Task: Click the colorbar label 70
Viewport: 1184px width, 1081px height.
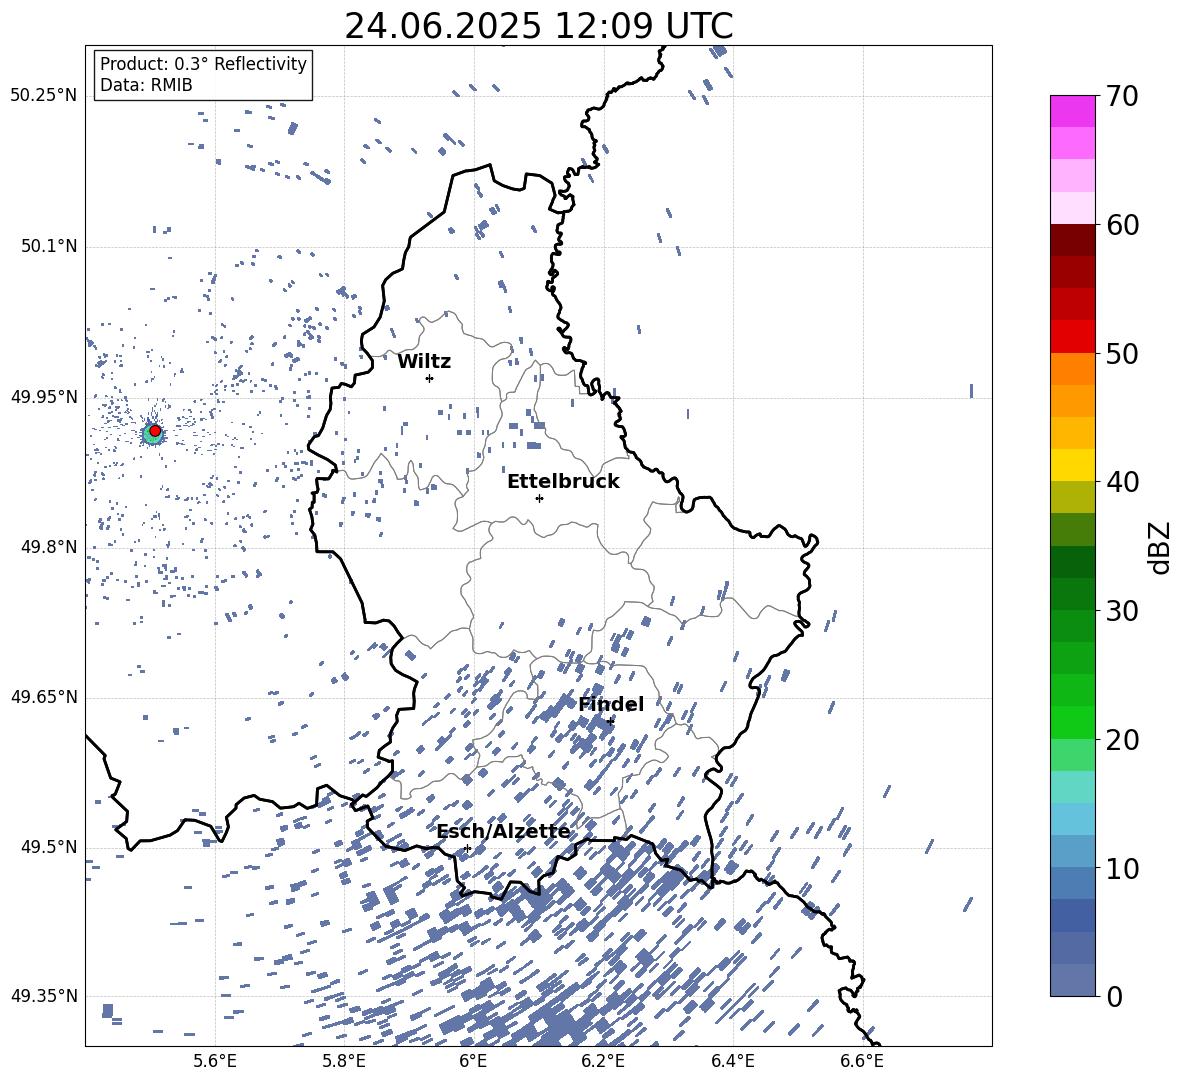Action: click(1122, 96)
